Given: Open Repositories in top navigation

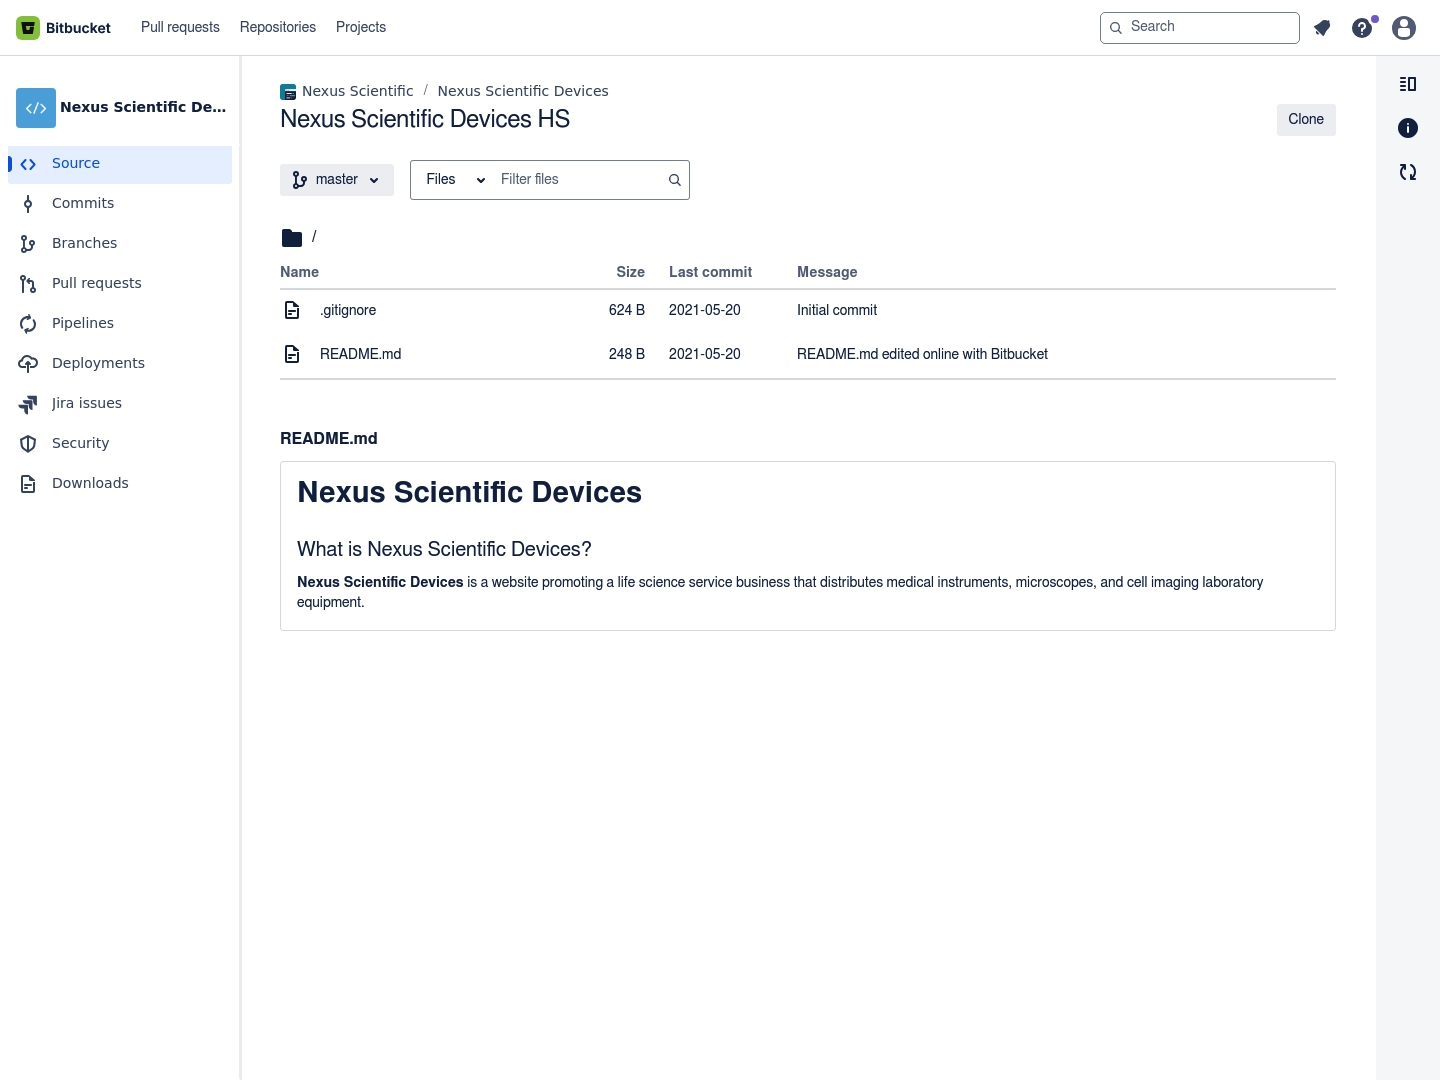Looking at the screenshot, I should pyautogui.click(x=278, y=27).
